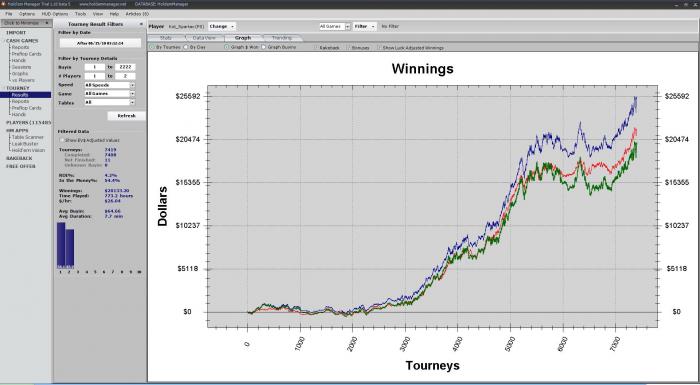Click the Tourneys count value 7419
The image size is (700, 385).
[110, 150]
